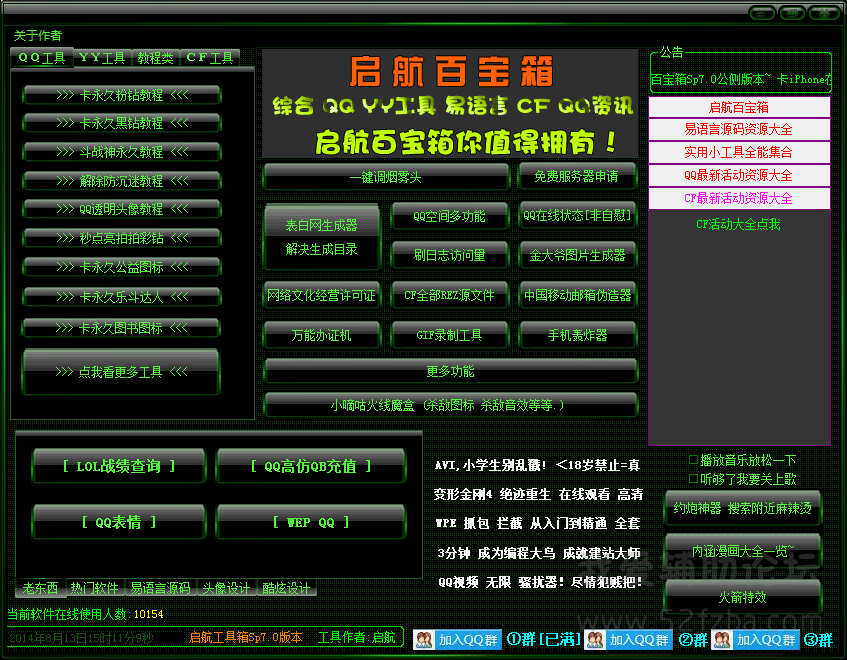The height and width of the screenshot is (660, 847).
Task: Click QQ视频 无限 骚扰器 link
Action: (540, 582)
